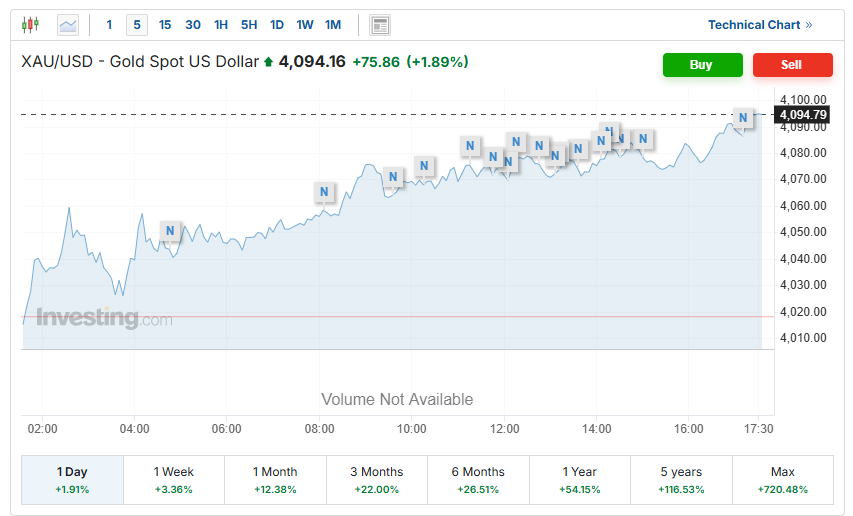
Task: Choose the 1W chart interval
Action: coord(305,25)
